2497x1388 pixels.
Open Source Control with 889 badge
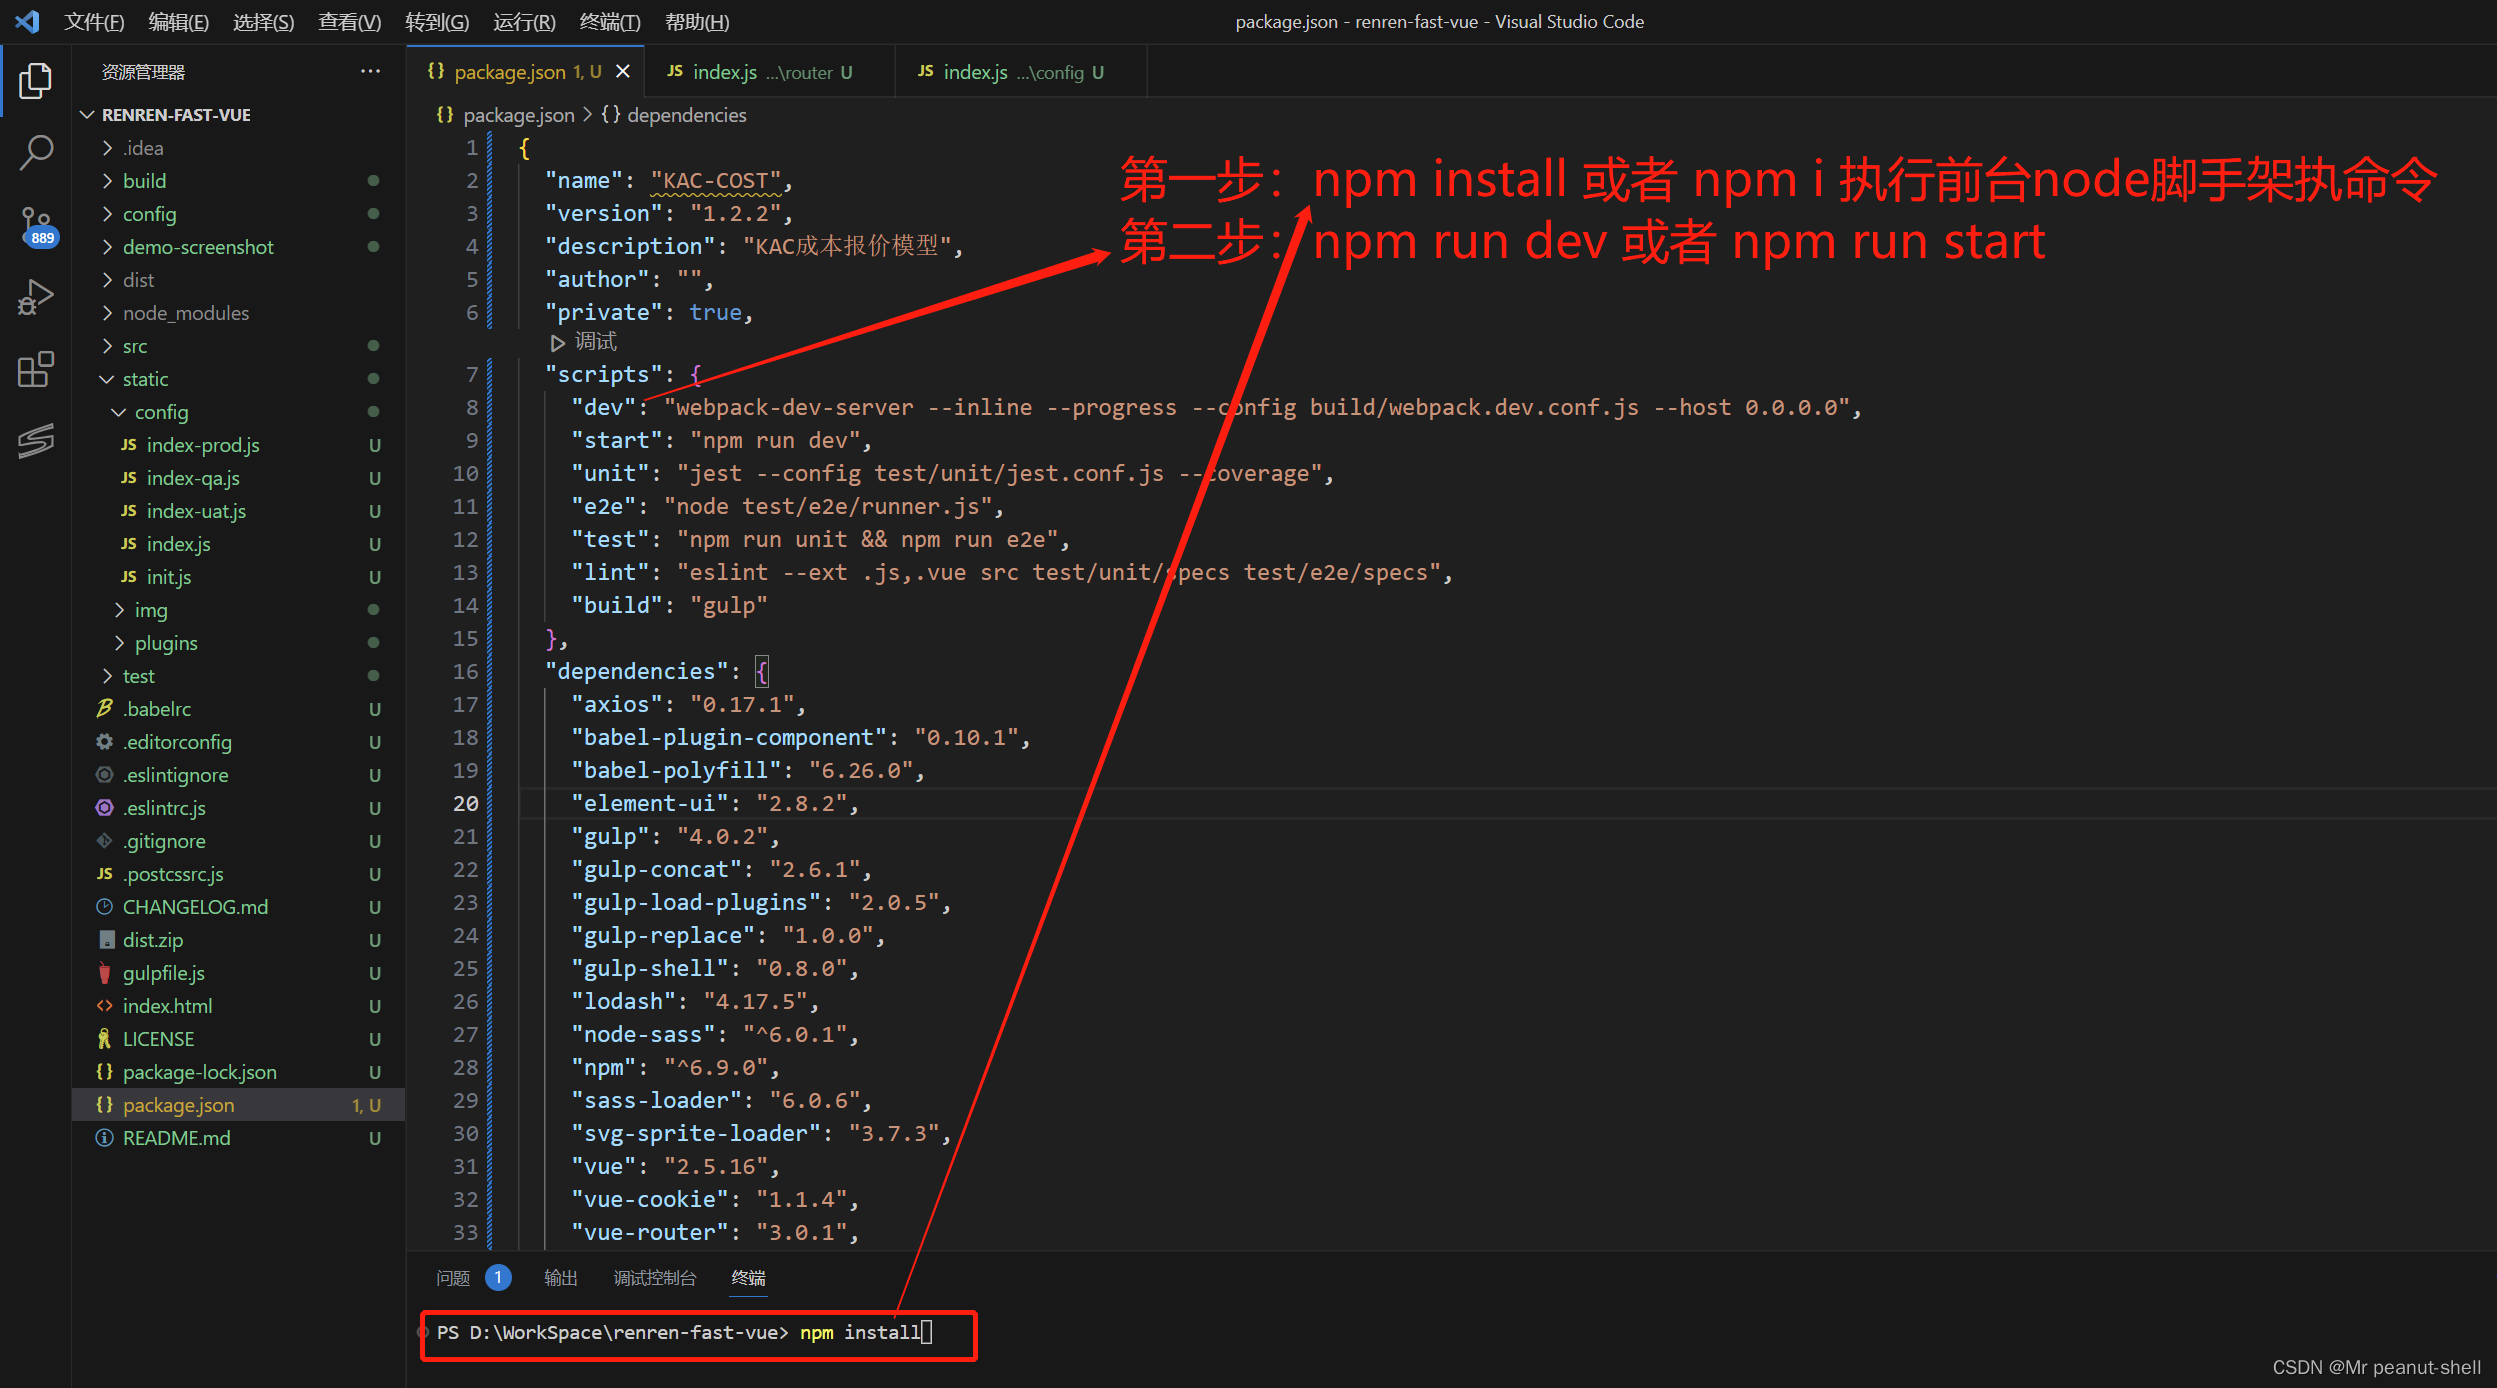click(x=35, y=226)
